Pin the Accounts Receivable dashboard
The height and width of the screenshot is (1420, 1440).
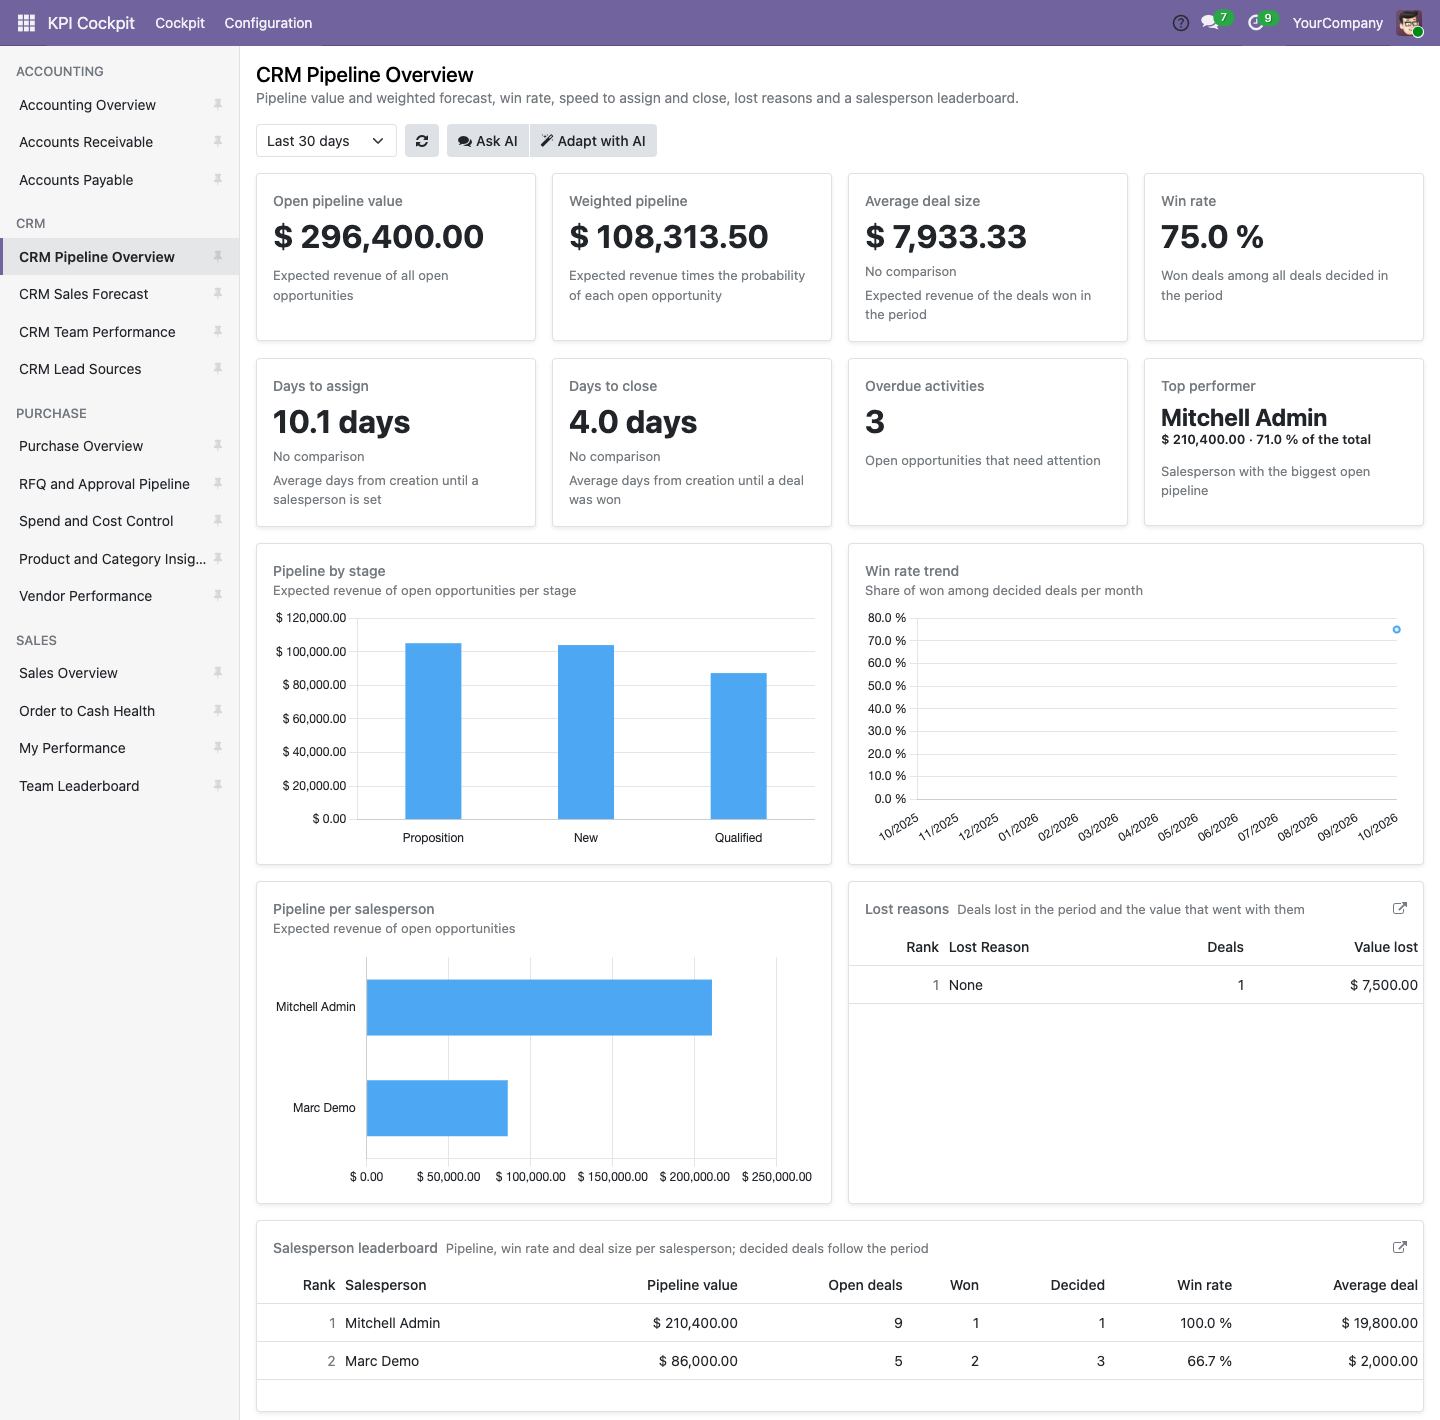point(218,142)
